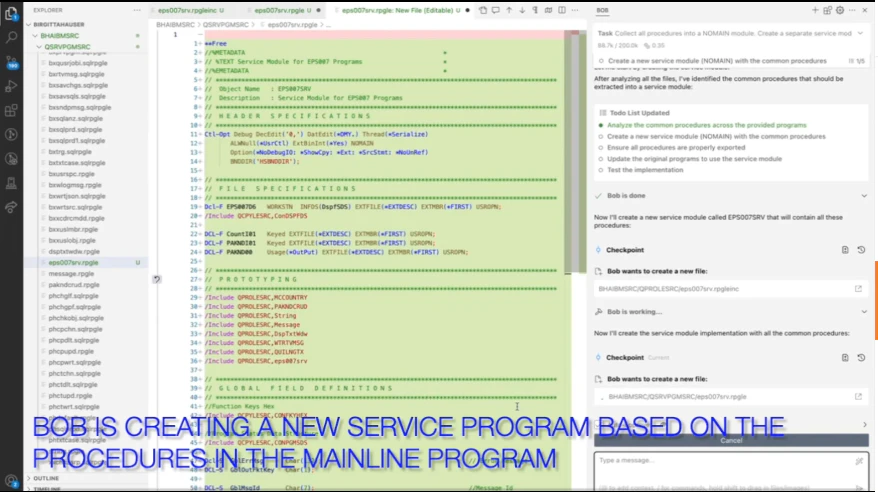The width and height of the screenshot is (878, 492).
Task: Click BHAIBMSRC/QSRVPGMSRC/eps007srv.rpgle file path
Action: [677, 396]
